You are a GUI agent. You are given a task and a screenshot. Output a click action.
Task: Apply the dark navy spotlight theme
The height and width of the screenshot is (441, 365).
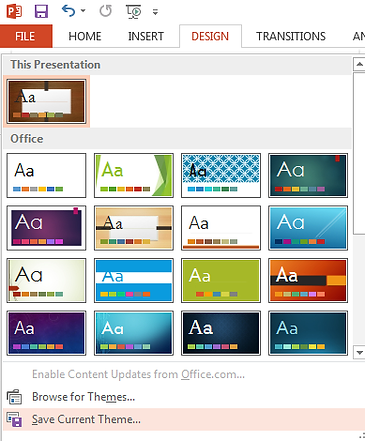[221, 333]
